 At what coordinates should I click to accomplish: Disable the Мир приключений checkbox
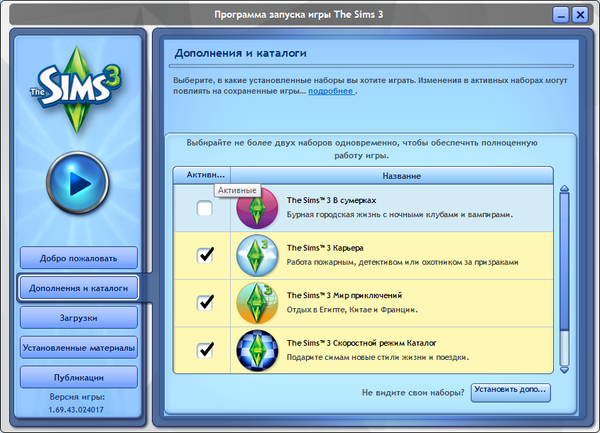coord(205,302)
